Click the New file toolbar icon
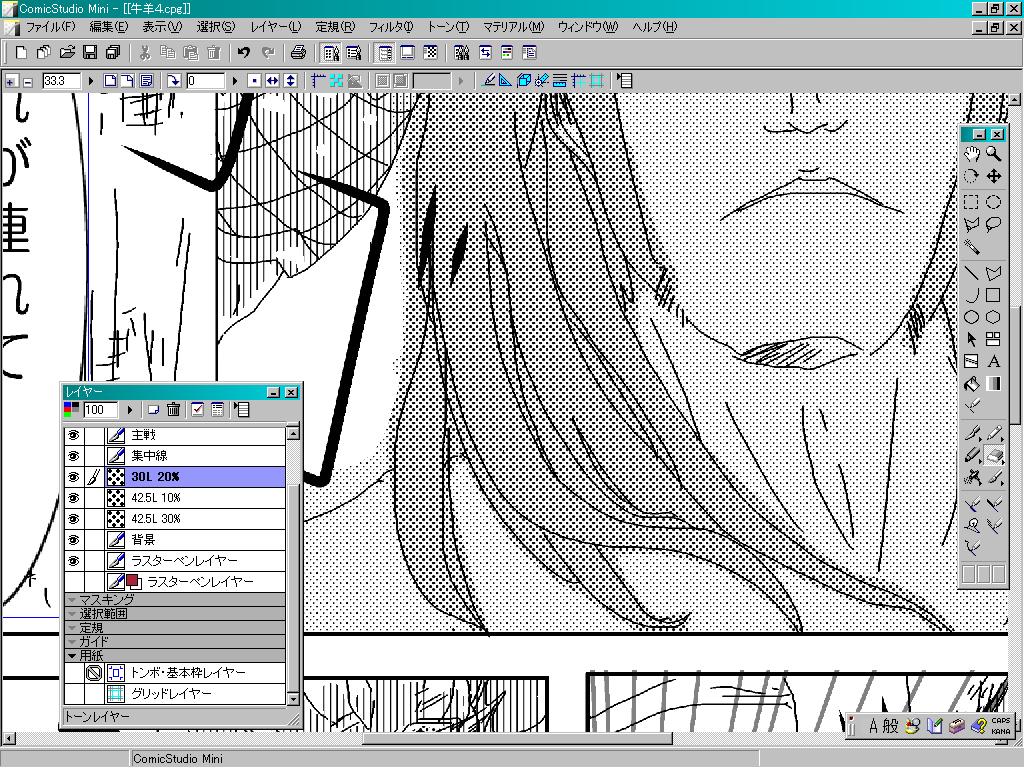The height and width of the screenshot is (768, 1024). [21, 52]
